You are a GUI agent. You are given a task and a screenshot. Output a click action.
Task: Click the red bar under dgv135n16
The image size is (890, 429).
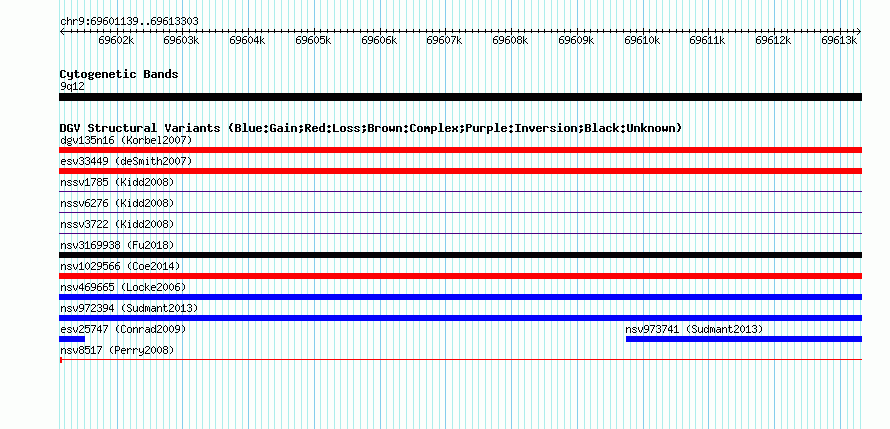[460, 150]
